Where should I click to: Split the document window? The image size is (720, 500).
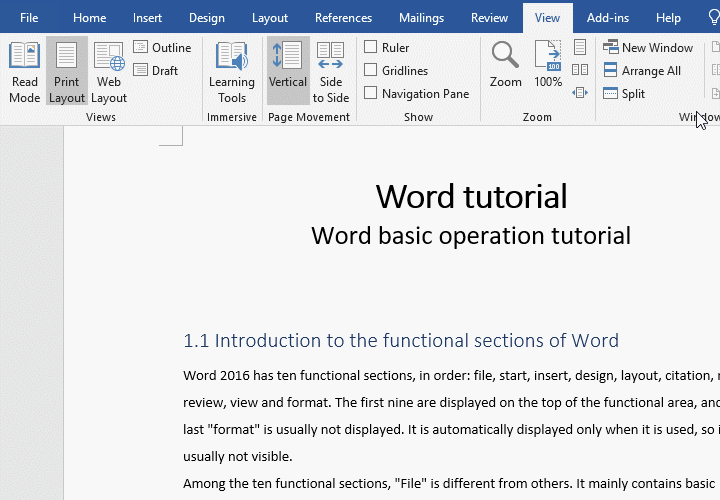click(x=624, y=93)
